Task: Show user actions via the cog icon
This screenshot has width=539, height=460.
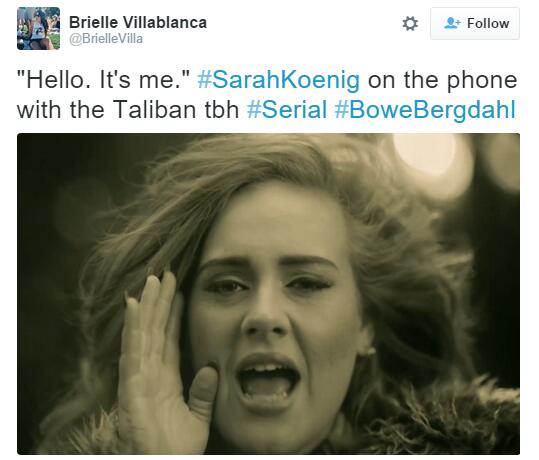Action: click(410, 23)
